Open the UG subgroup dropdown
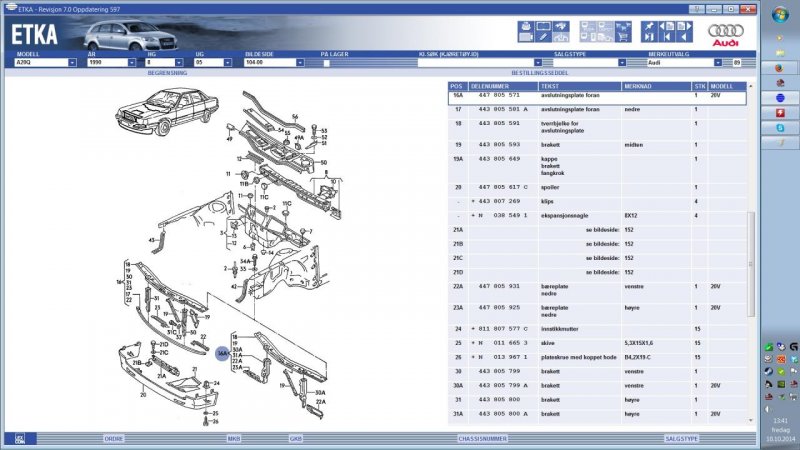The width and height of the screenshot is (800, 450). pos(228,62)
